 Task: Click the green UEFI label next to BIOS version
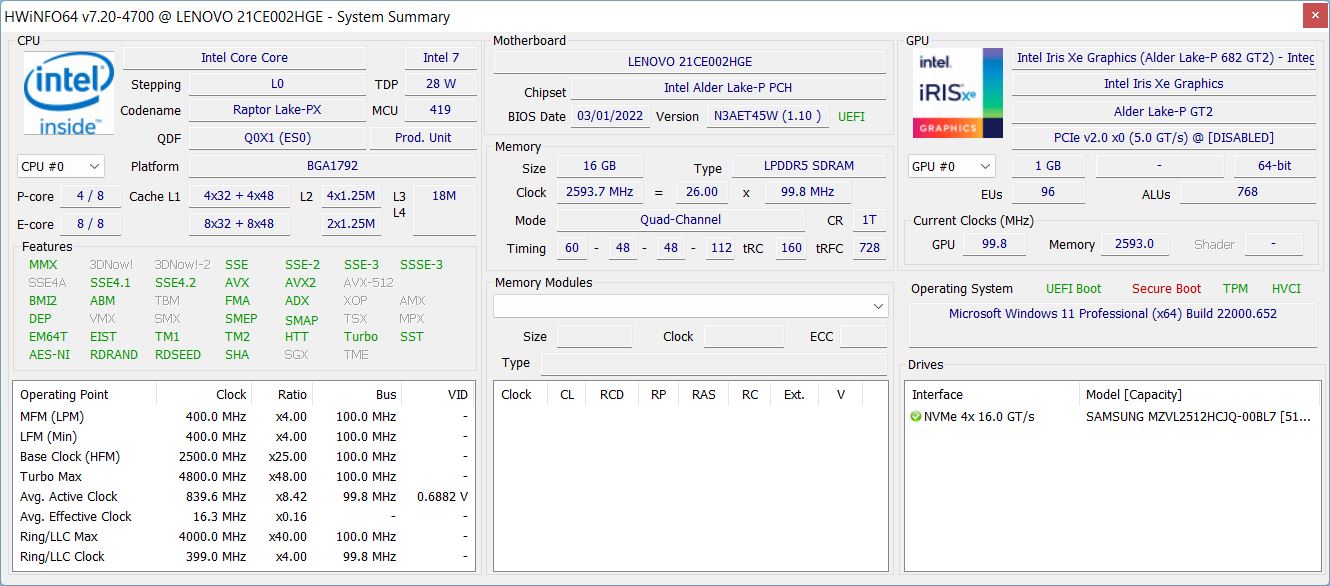click(851, 116)
